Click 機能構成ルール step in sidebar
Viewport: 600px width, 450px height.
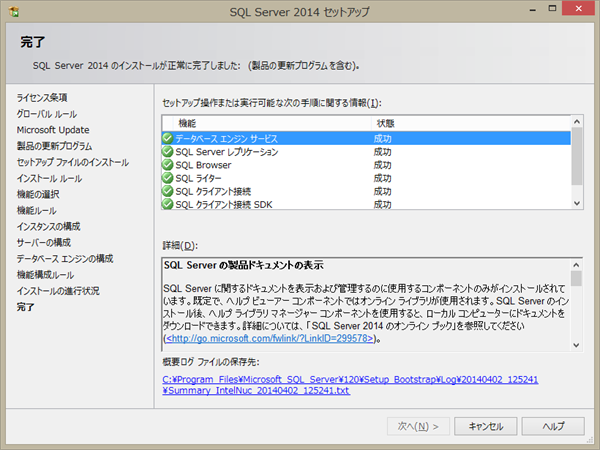coord(45,274)
